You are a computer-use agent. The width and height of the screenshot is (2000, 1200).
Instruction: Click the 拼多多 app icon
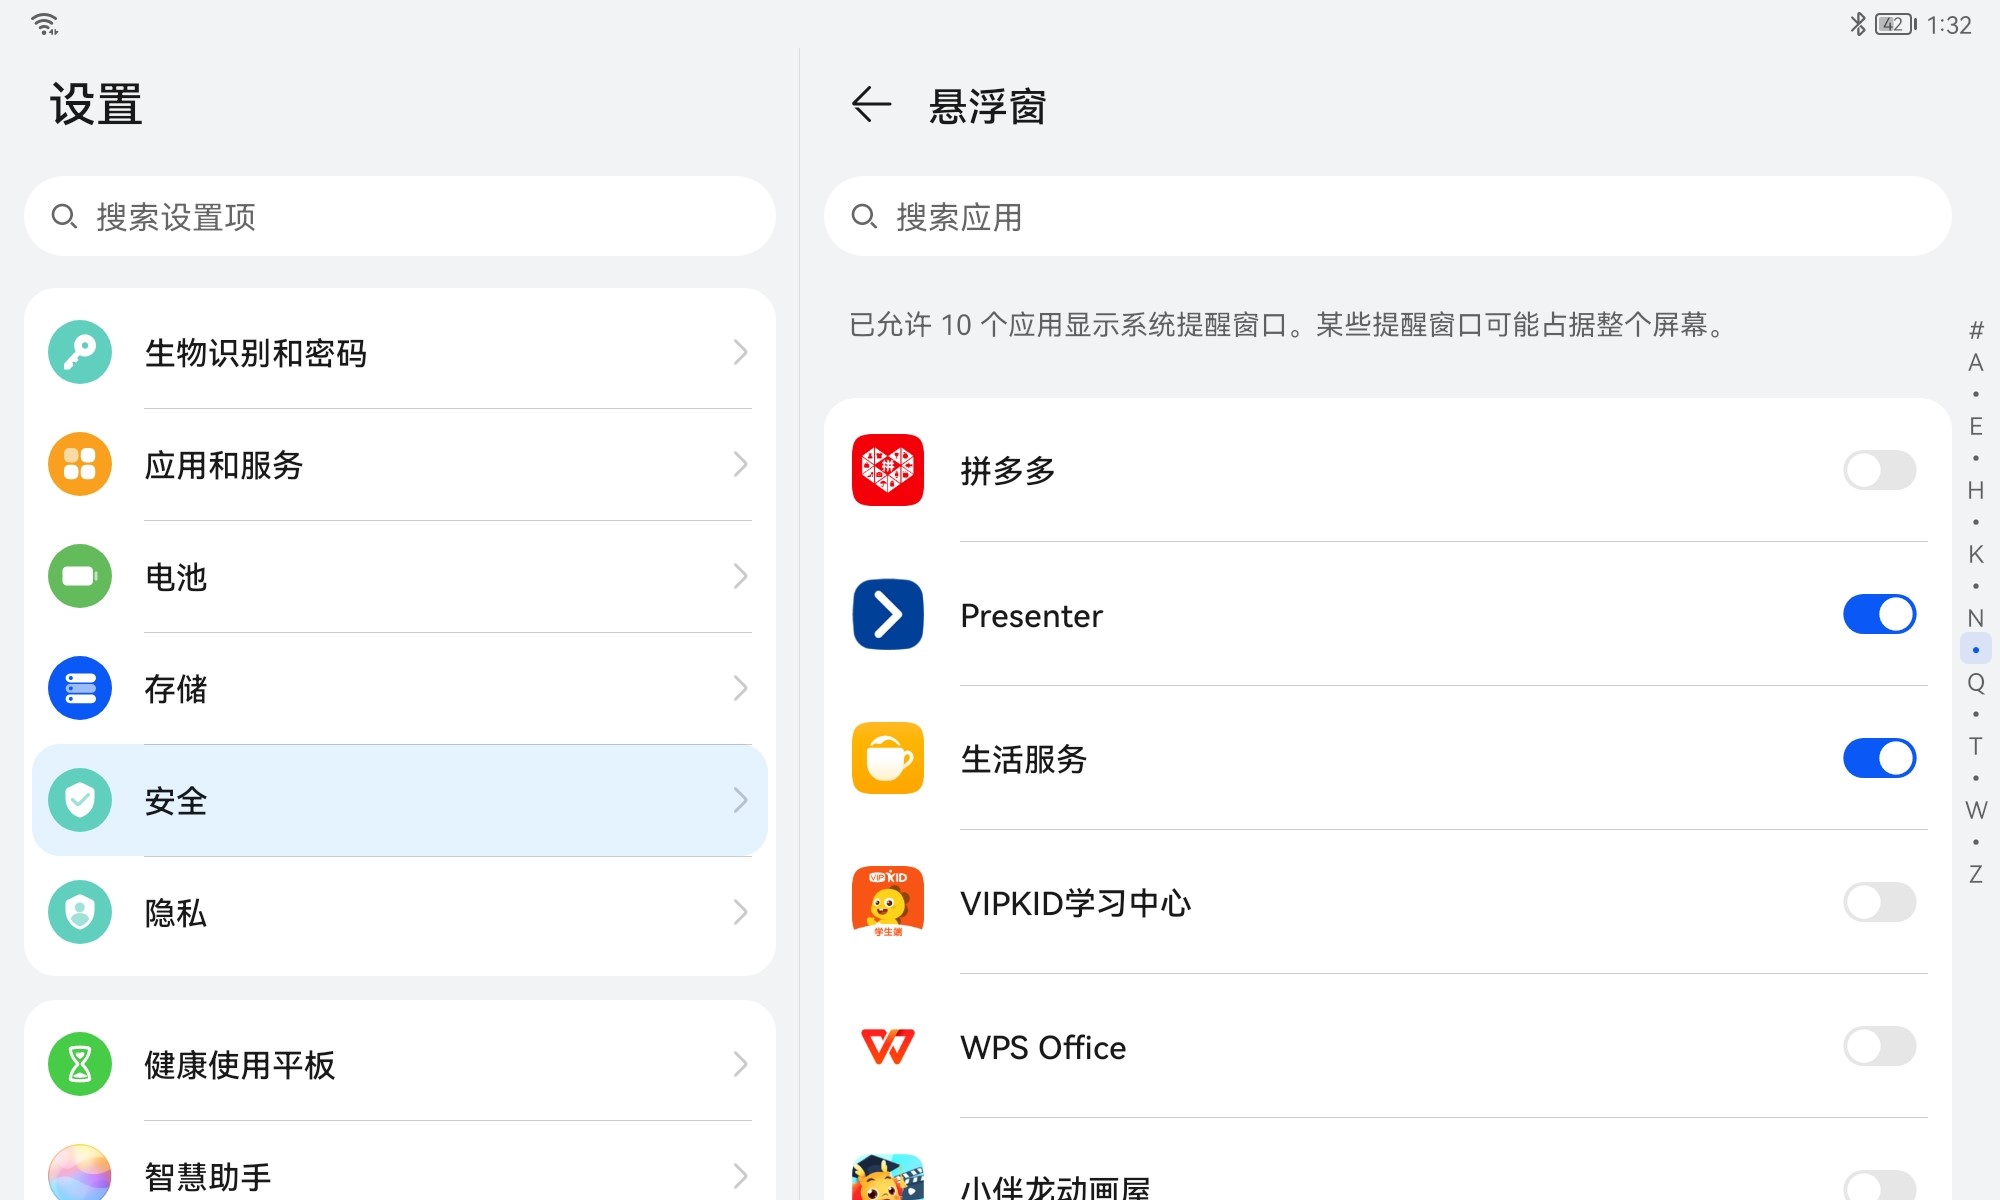coord(888,470)
